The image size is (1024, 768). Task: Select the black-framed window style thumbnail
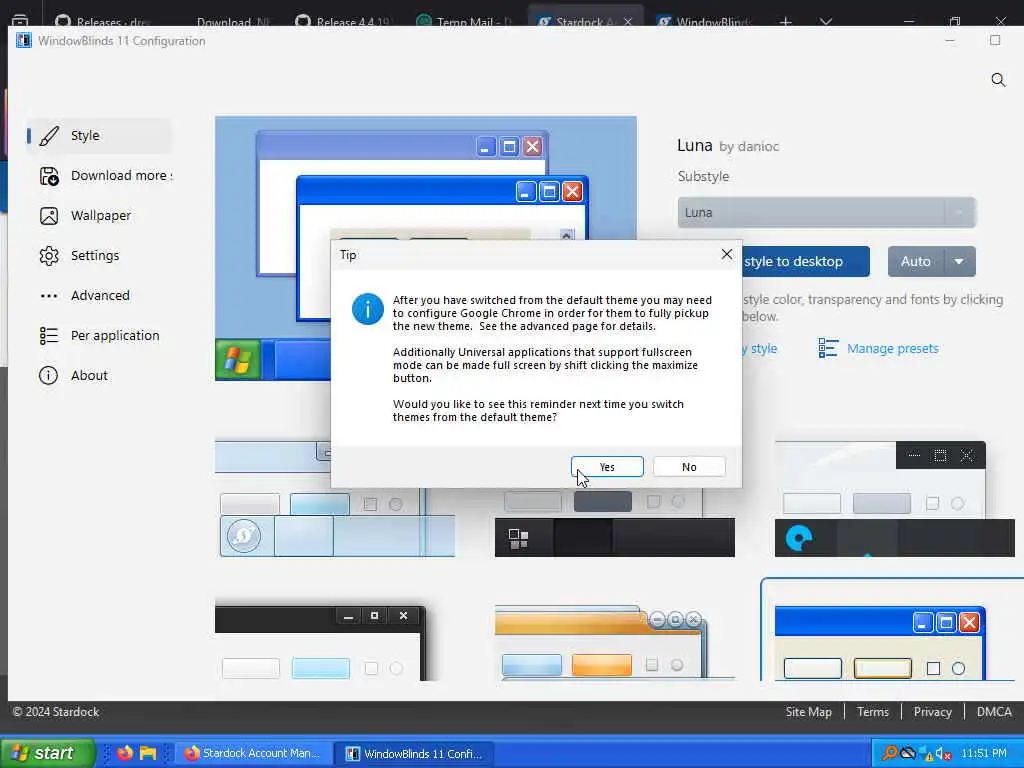click(321, 643)
